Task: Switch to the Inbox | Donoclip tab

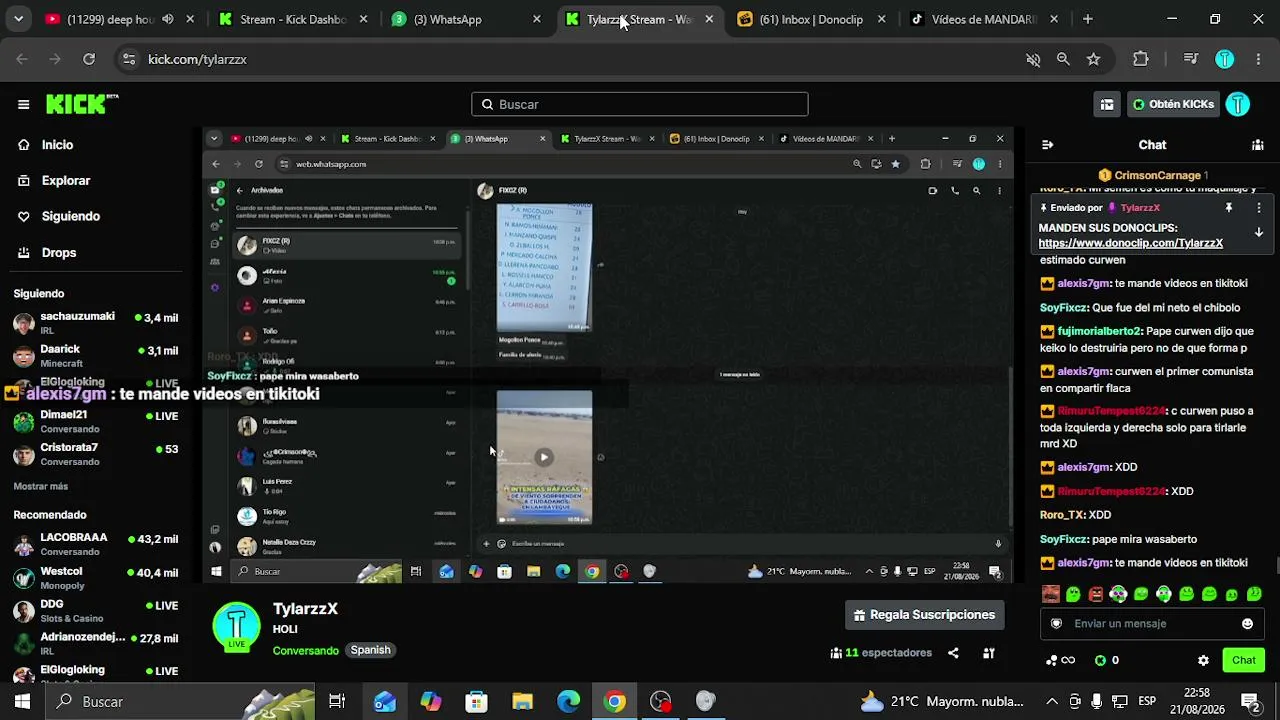Action: [813, 19]
